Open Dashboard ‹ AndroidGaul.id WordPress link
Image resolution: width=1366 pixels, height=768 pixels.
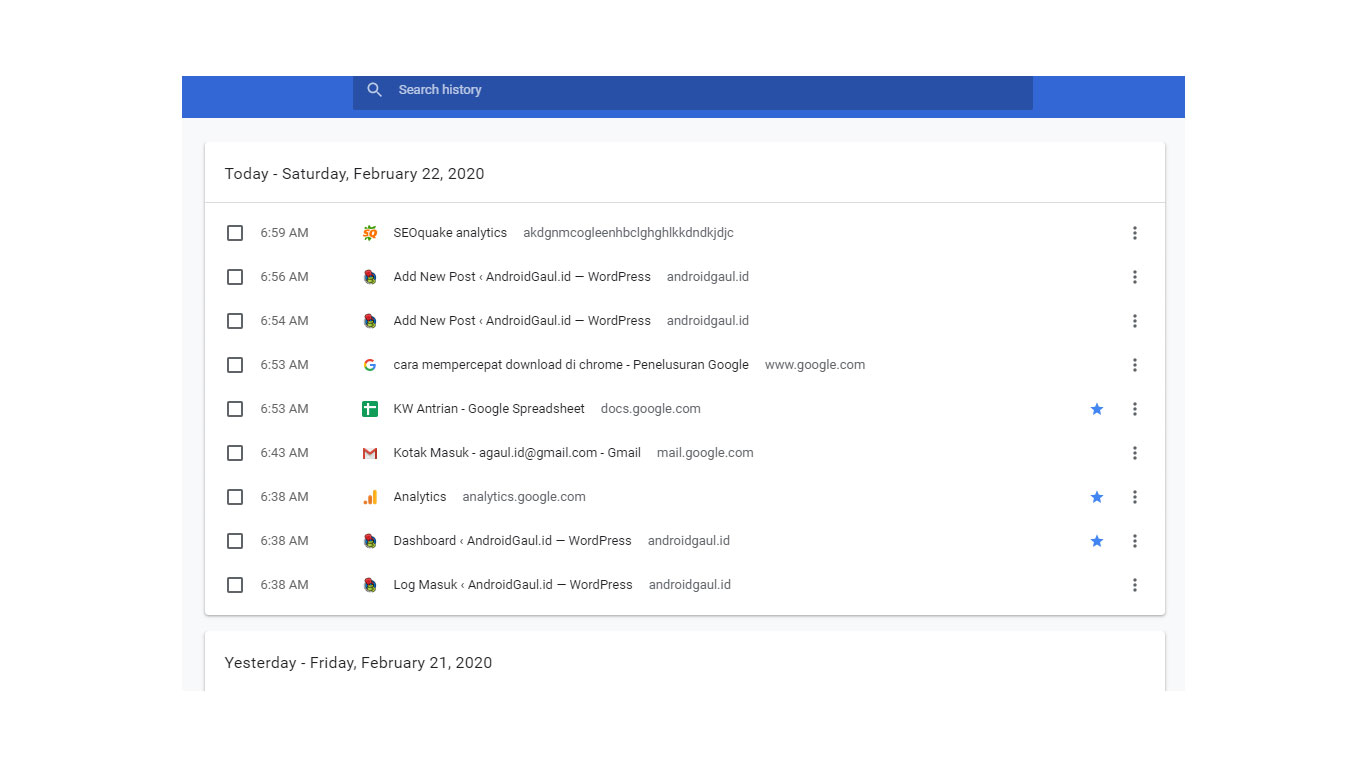[512, 541]
